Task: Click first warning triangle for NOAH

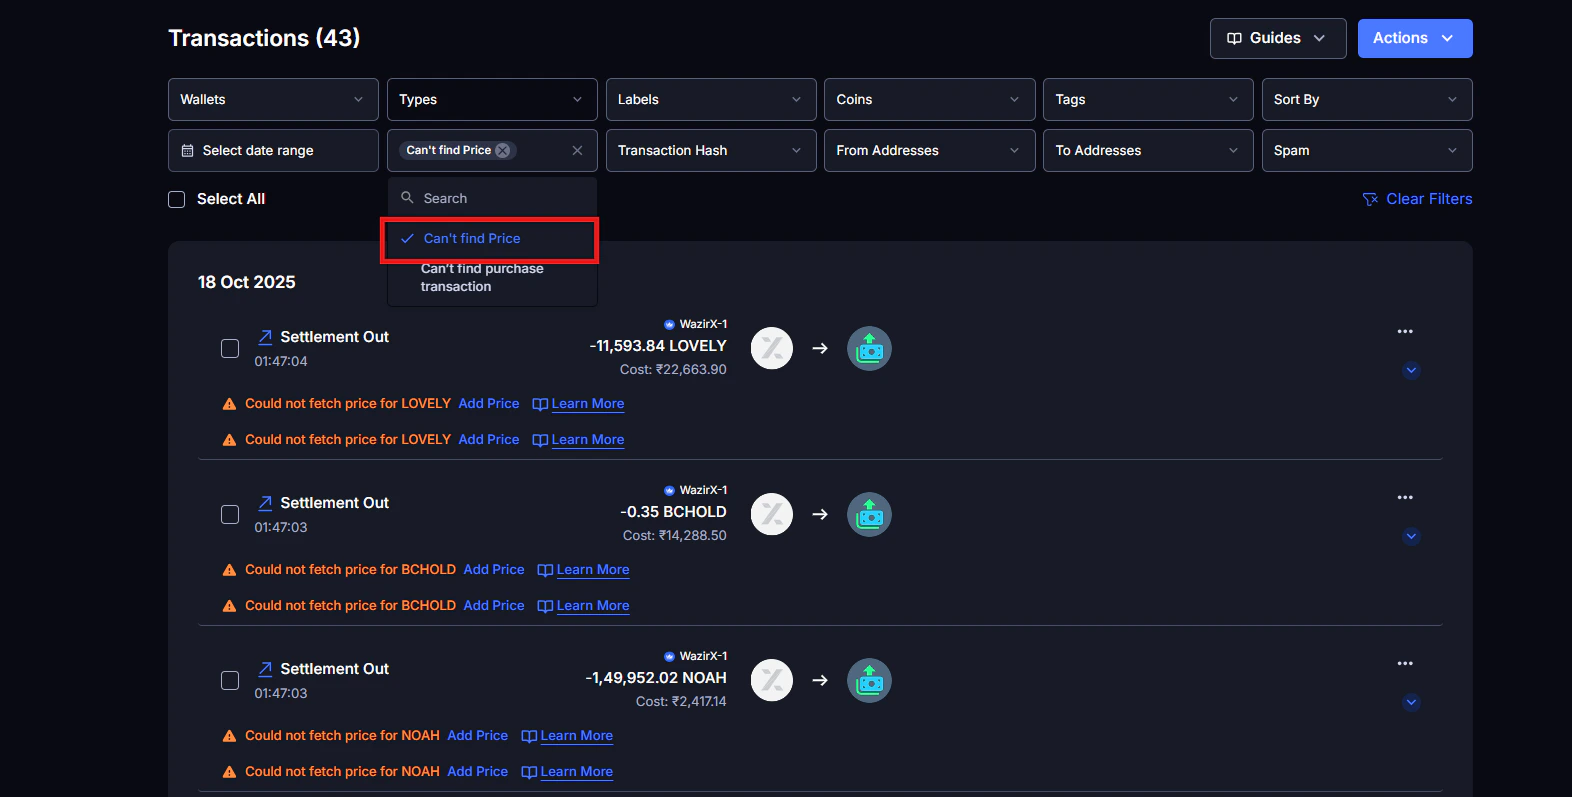Action: (229, 736)
